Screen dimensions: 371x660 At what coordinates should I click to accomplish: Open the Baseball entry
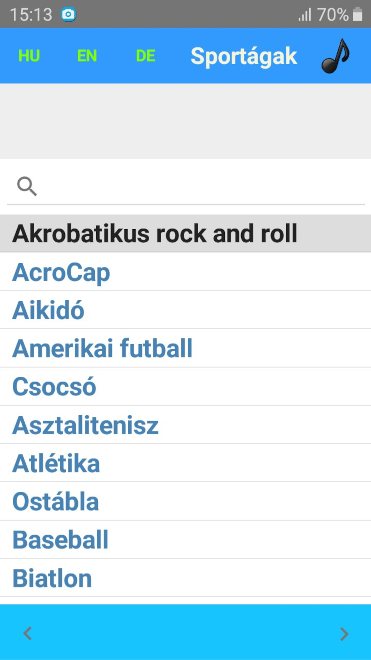tap(185, 540)
